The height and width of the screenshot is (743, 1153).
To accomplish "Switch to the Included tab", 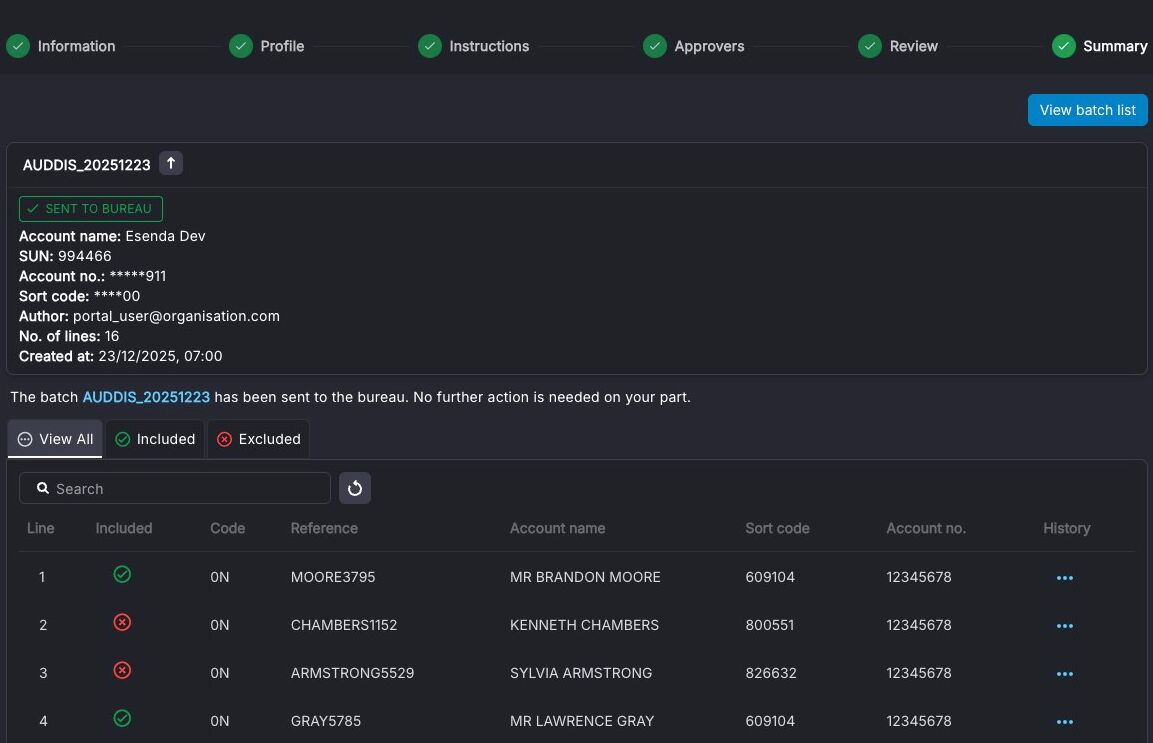I will pos(155,438).
